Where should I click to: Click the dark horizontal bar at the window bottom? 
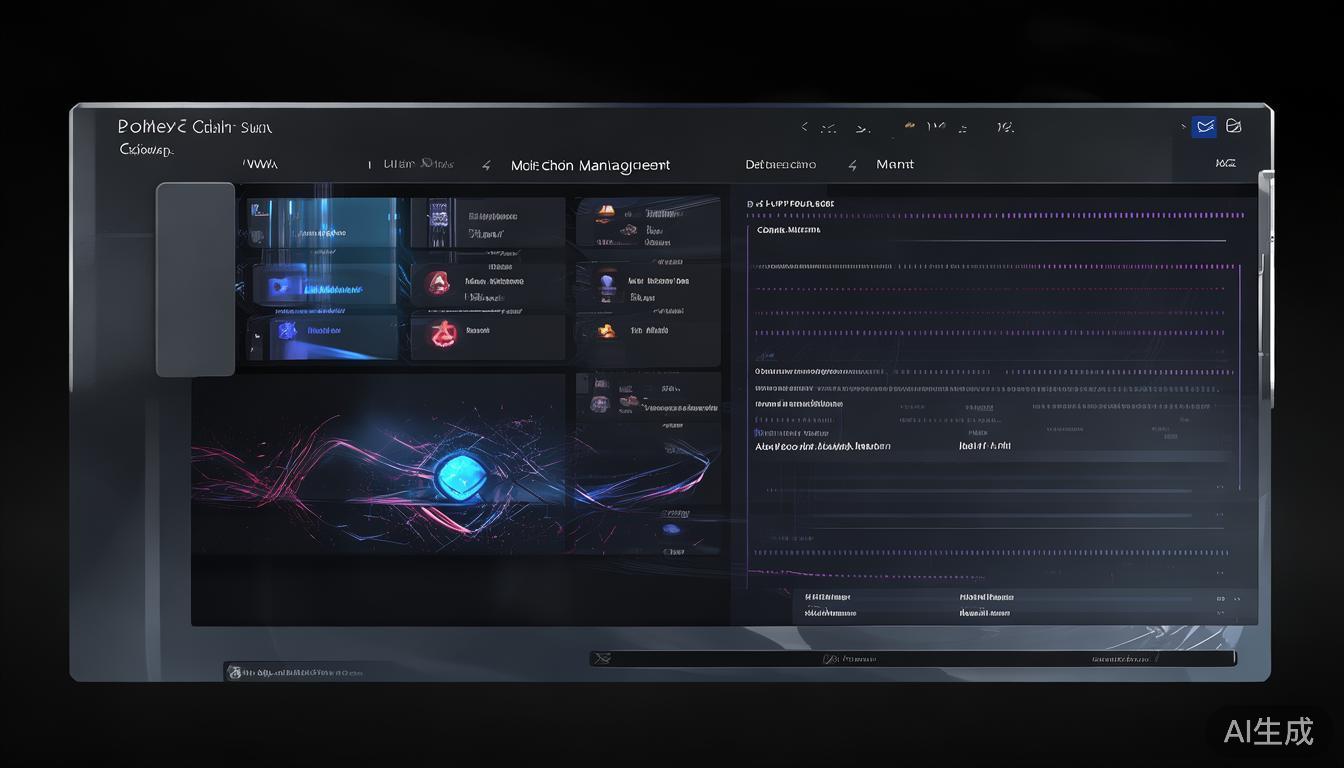point(912,659)
